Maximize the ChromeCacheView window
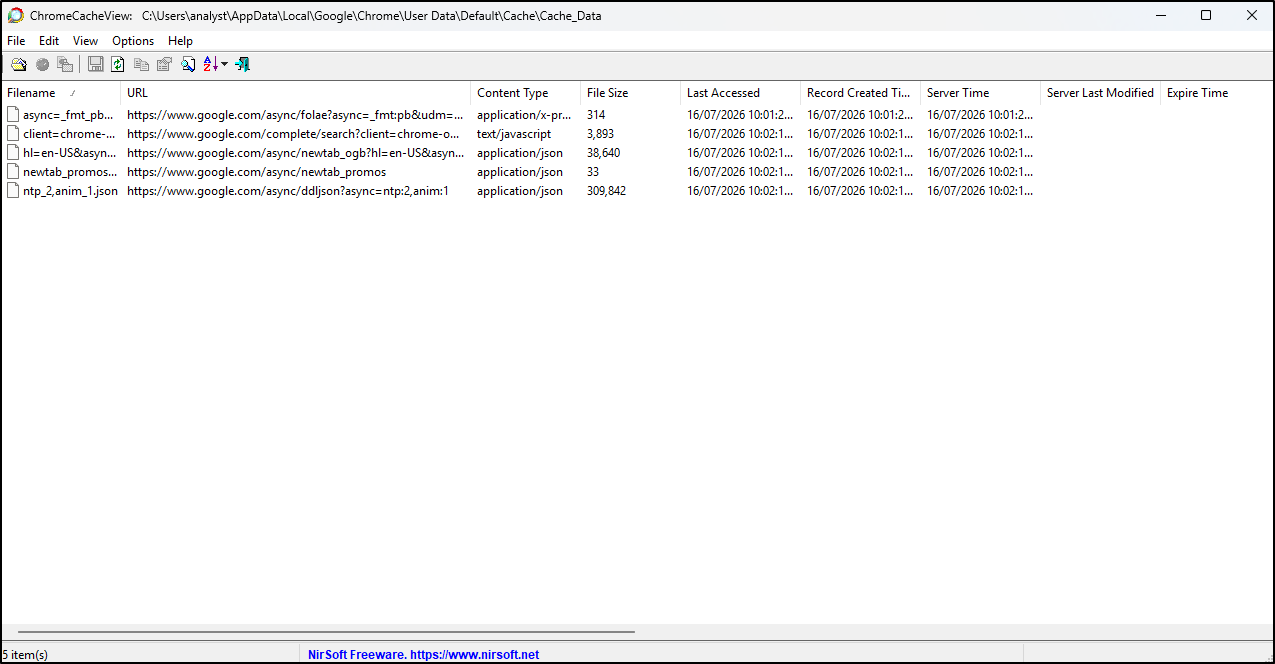Screen dimensions: 1275x664 pos(1206,15)
